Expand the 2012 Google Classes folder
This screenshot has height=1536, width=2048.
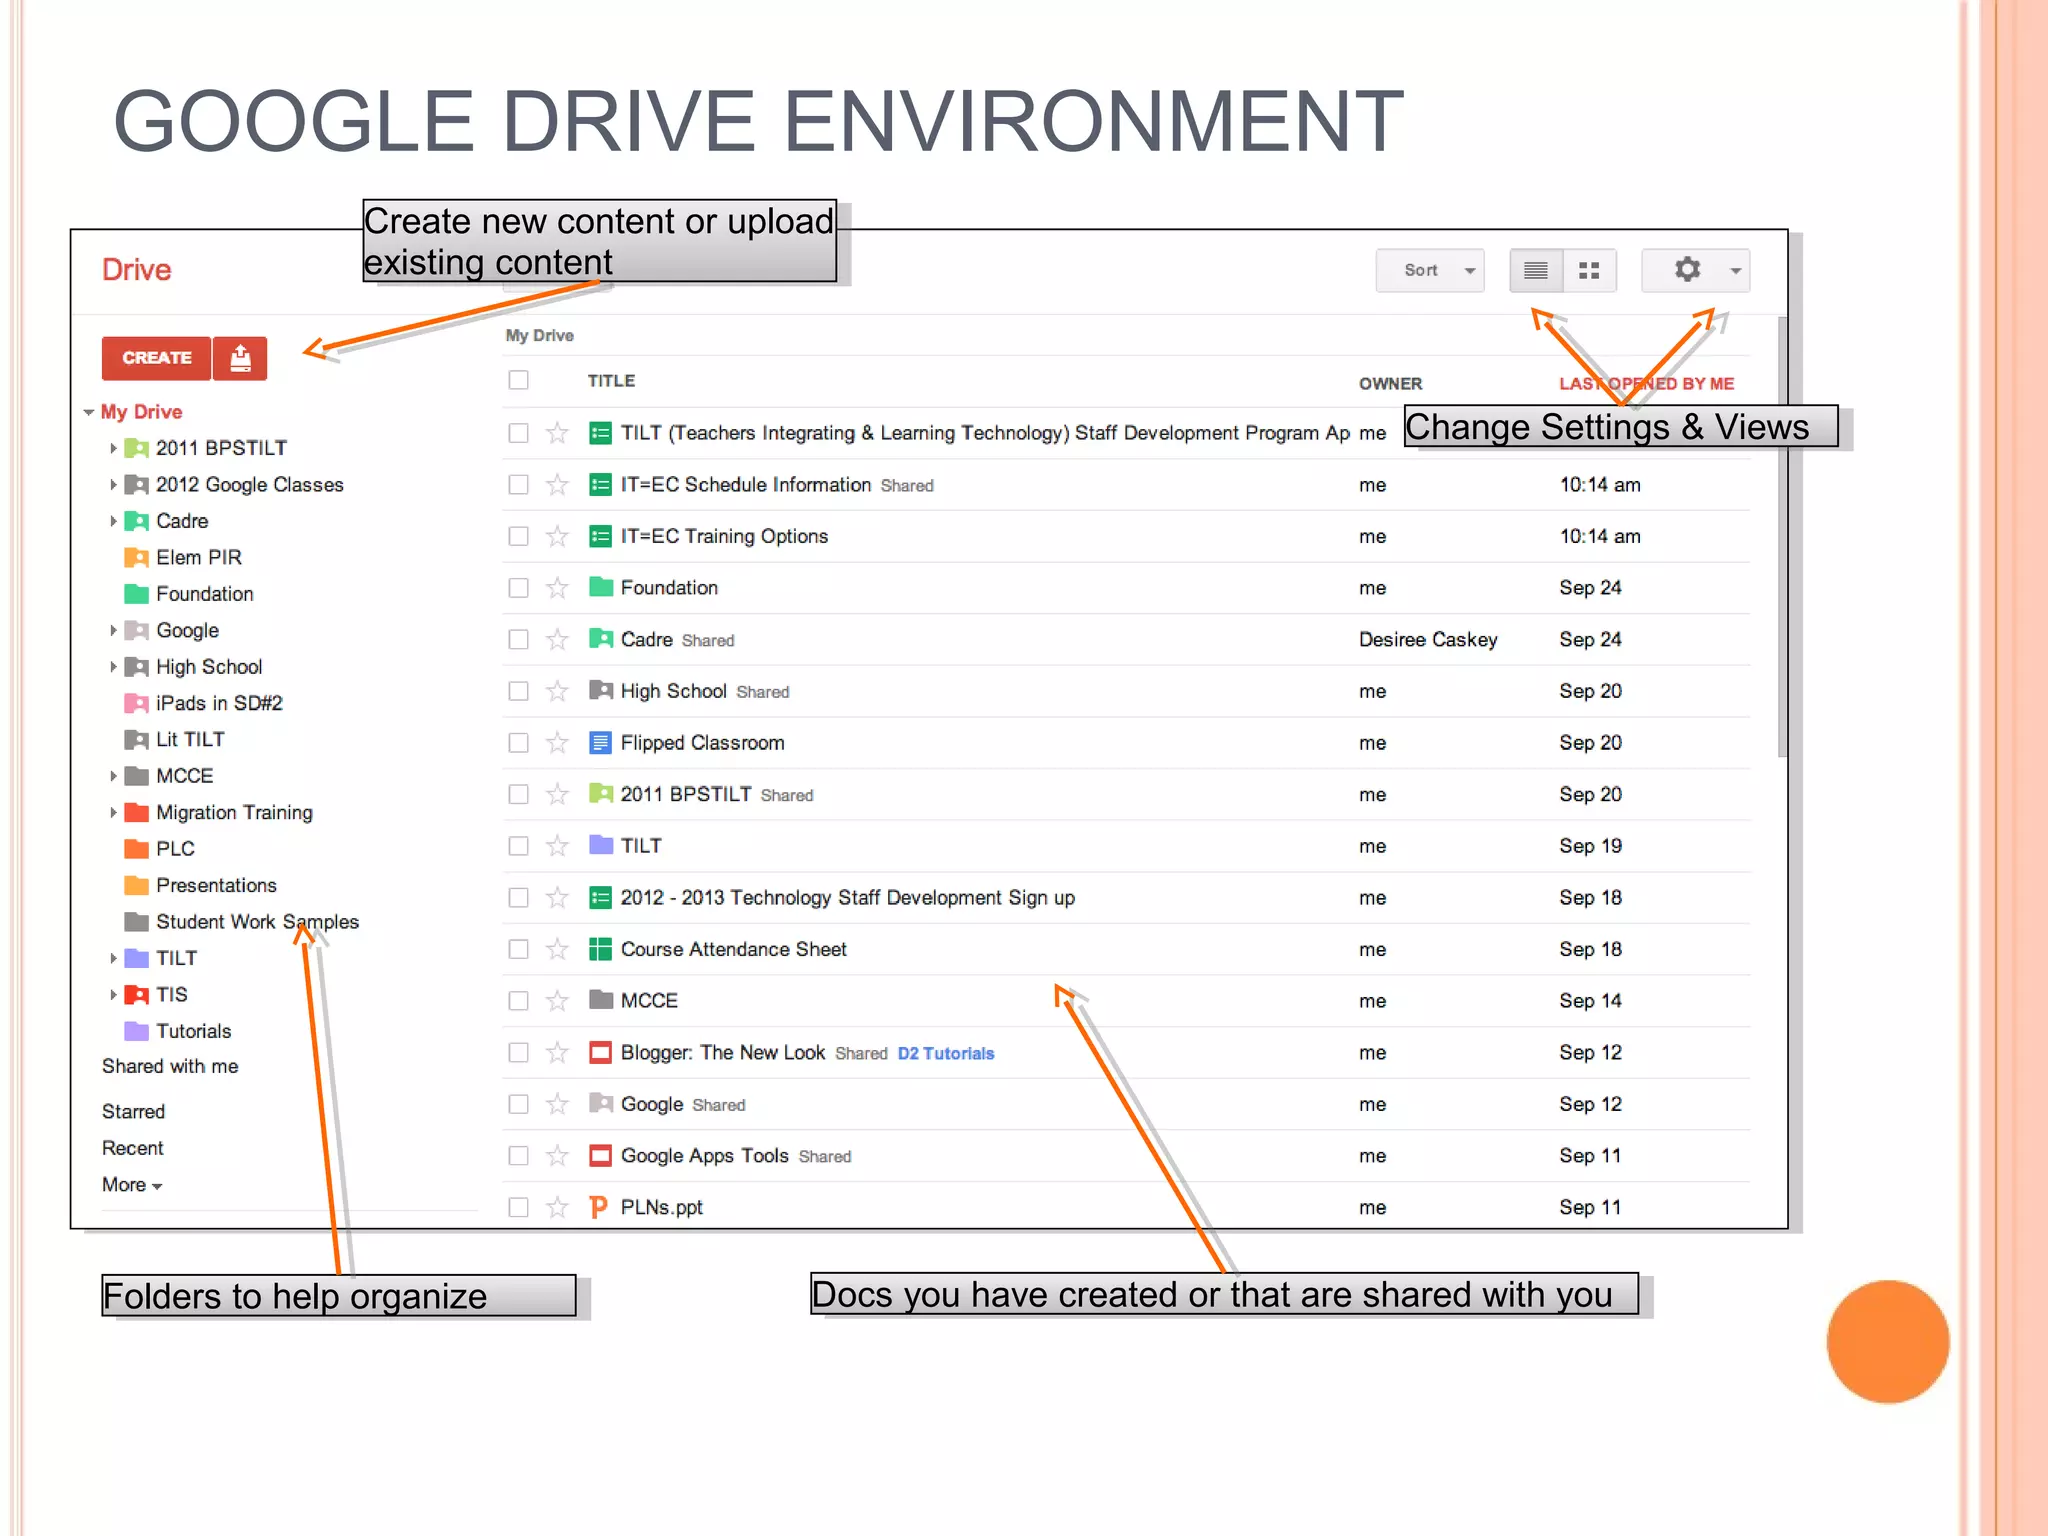click(113, 485)
